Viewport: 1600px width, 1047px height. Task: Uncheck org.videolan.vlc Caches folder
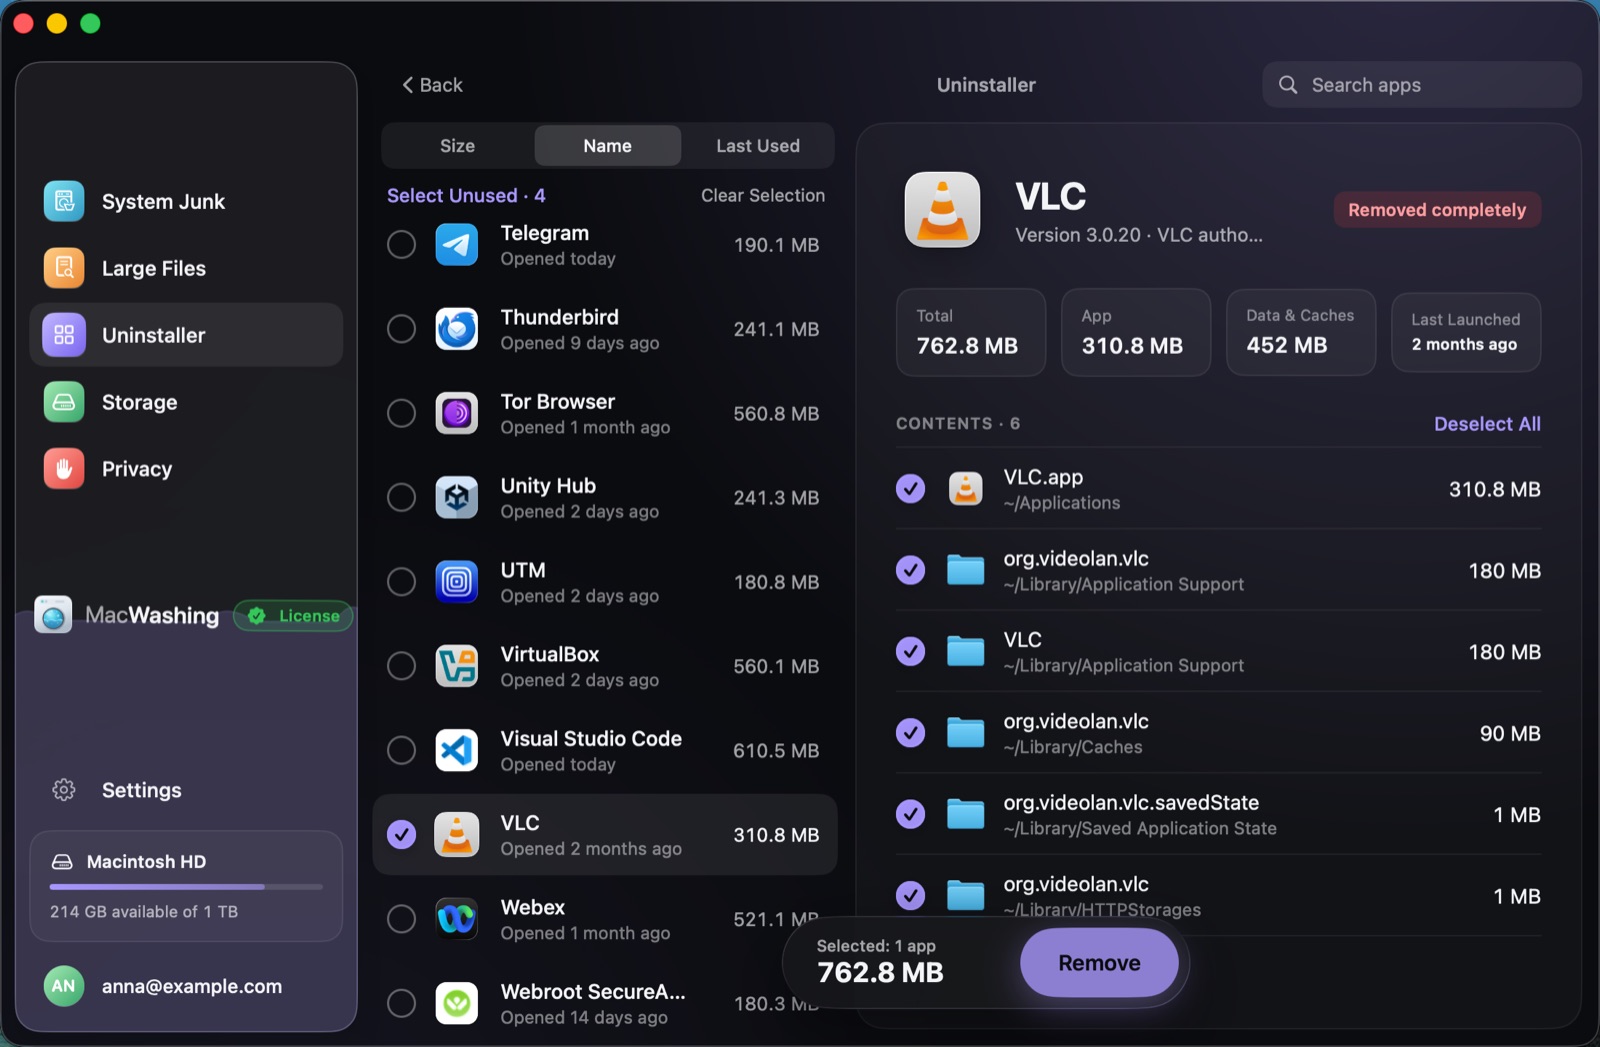[910, 733]
